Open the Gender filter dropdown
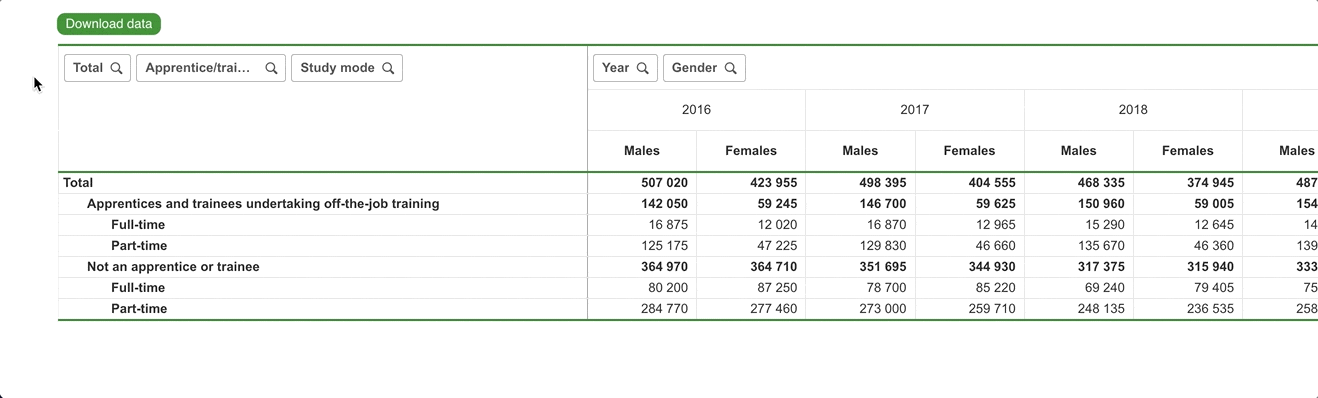The width and height of the screenshot is (1318, 398). click(x=704, y=68)
